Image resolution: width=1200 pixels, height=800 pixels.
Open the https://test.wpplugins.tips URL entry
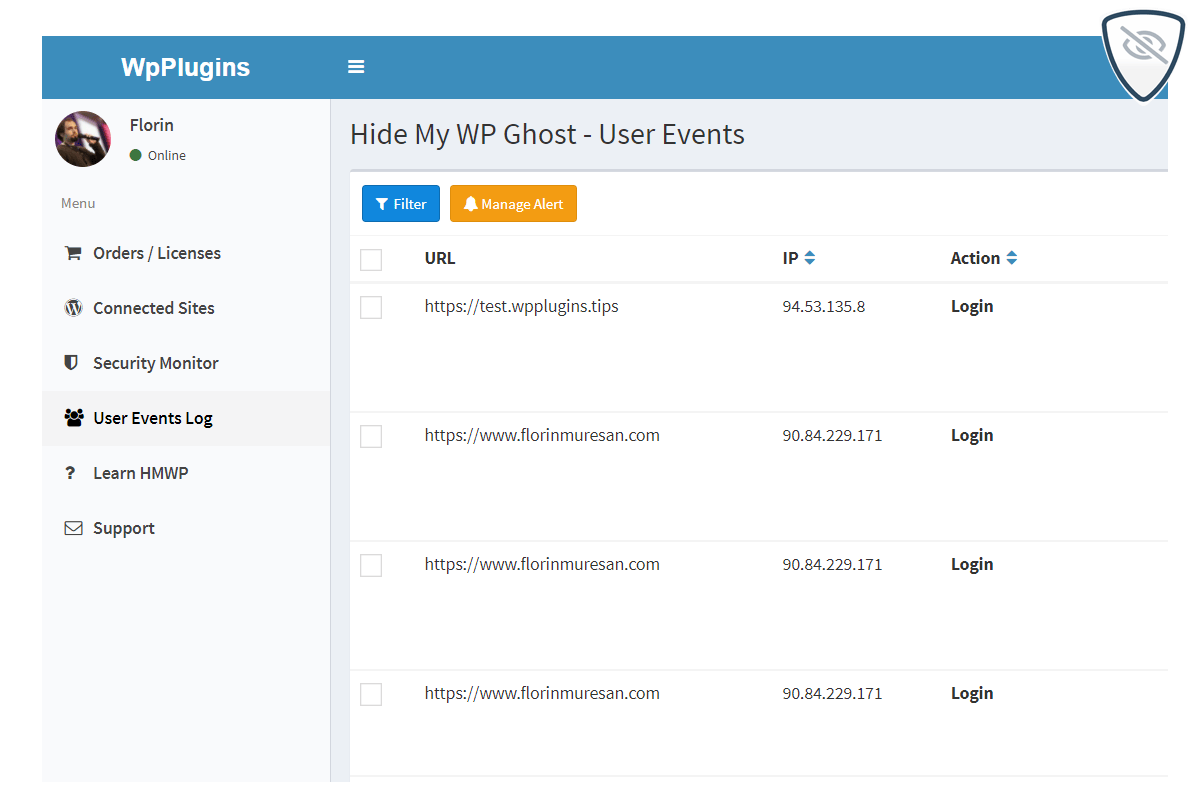(521, 307)
